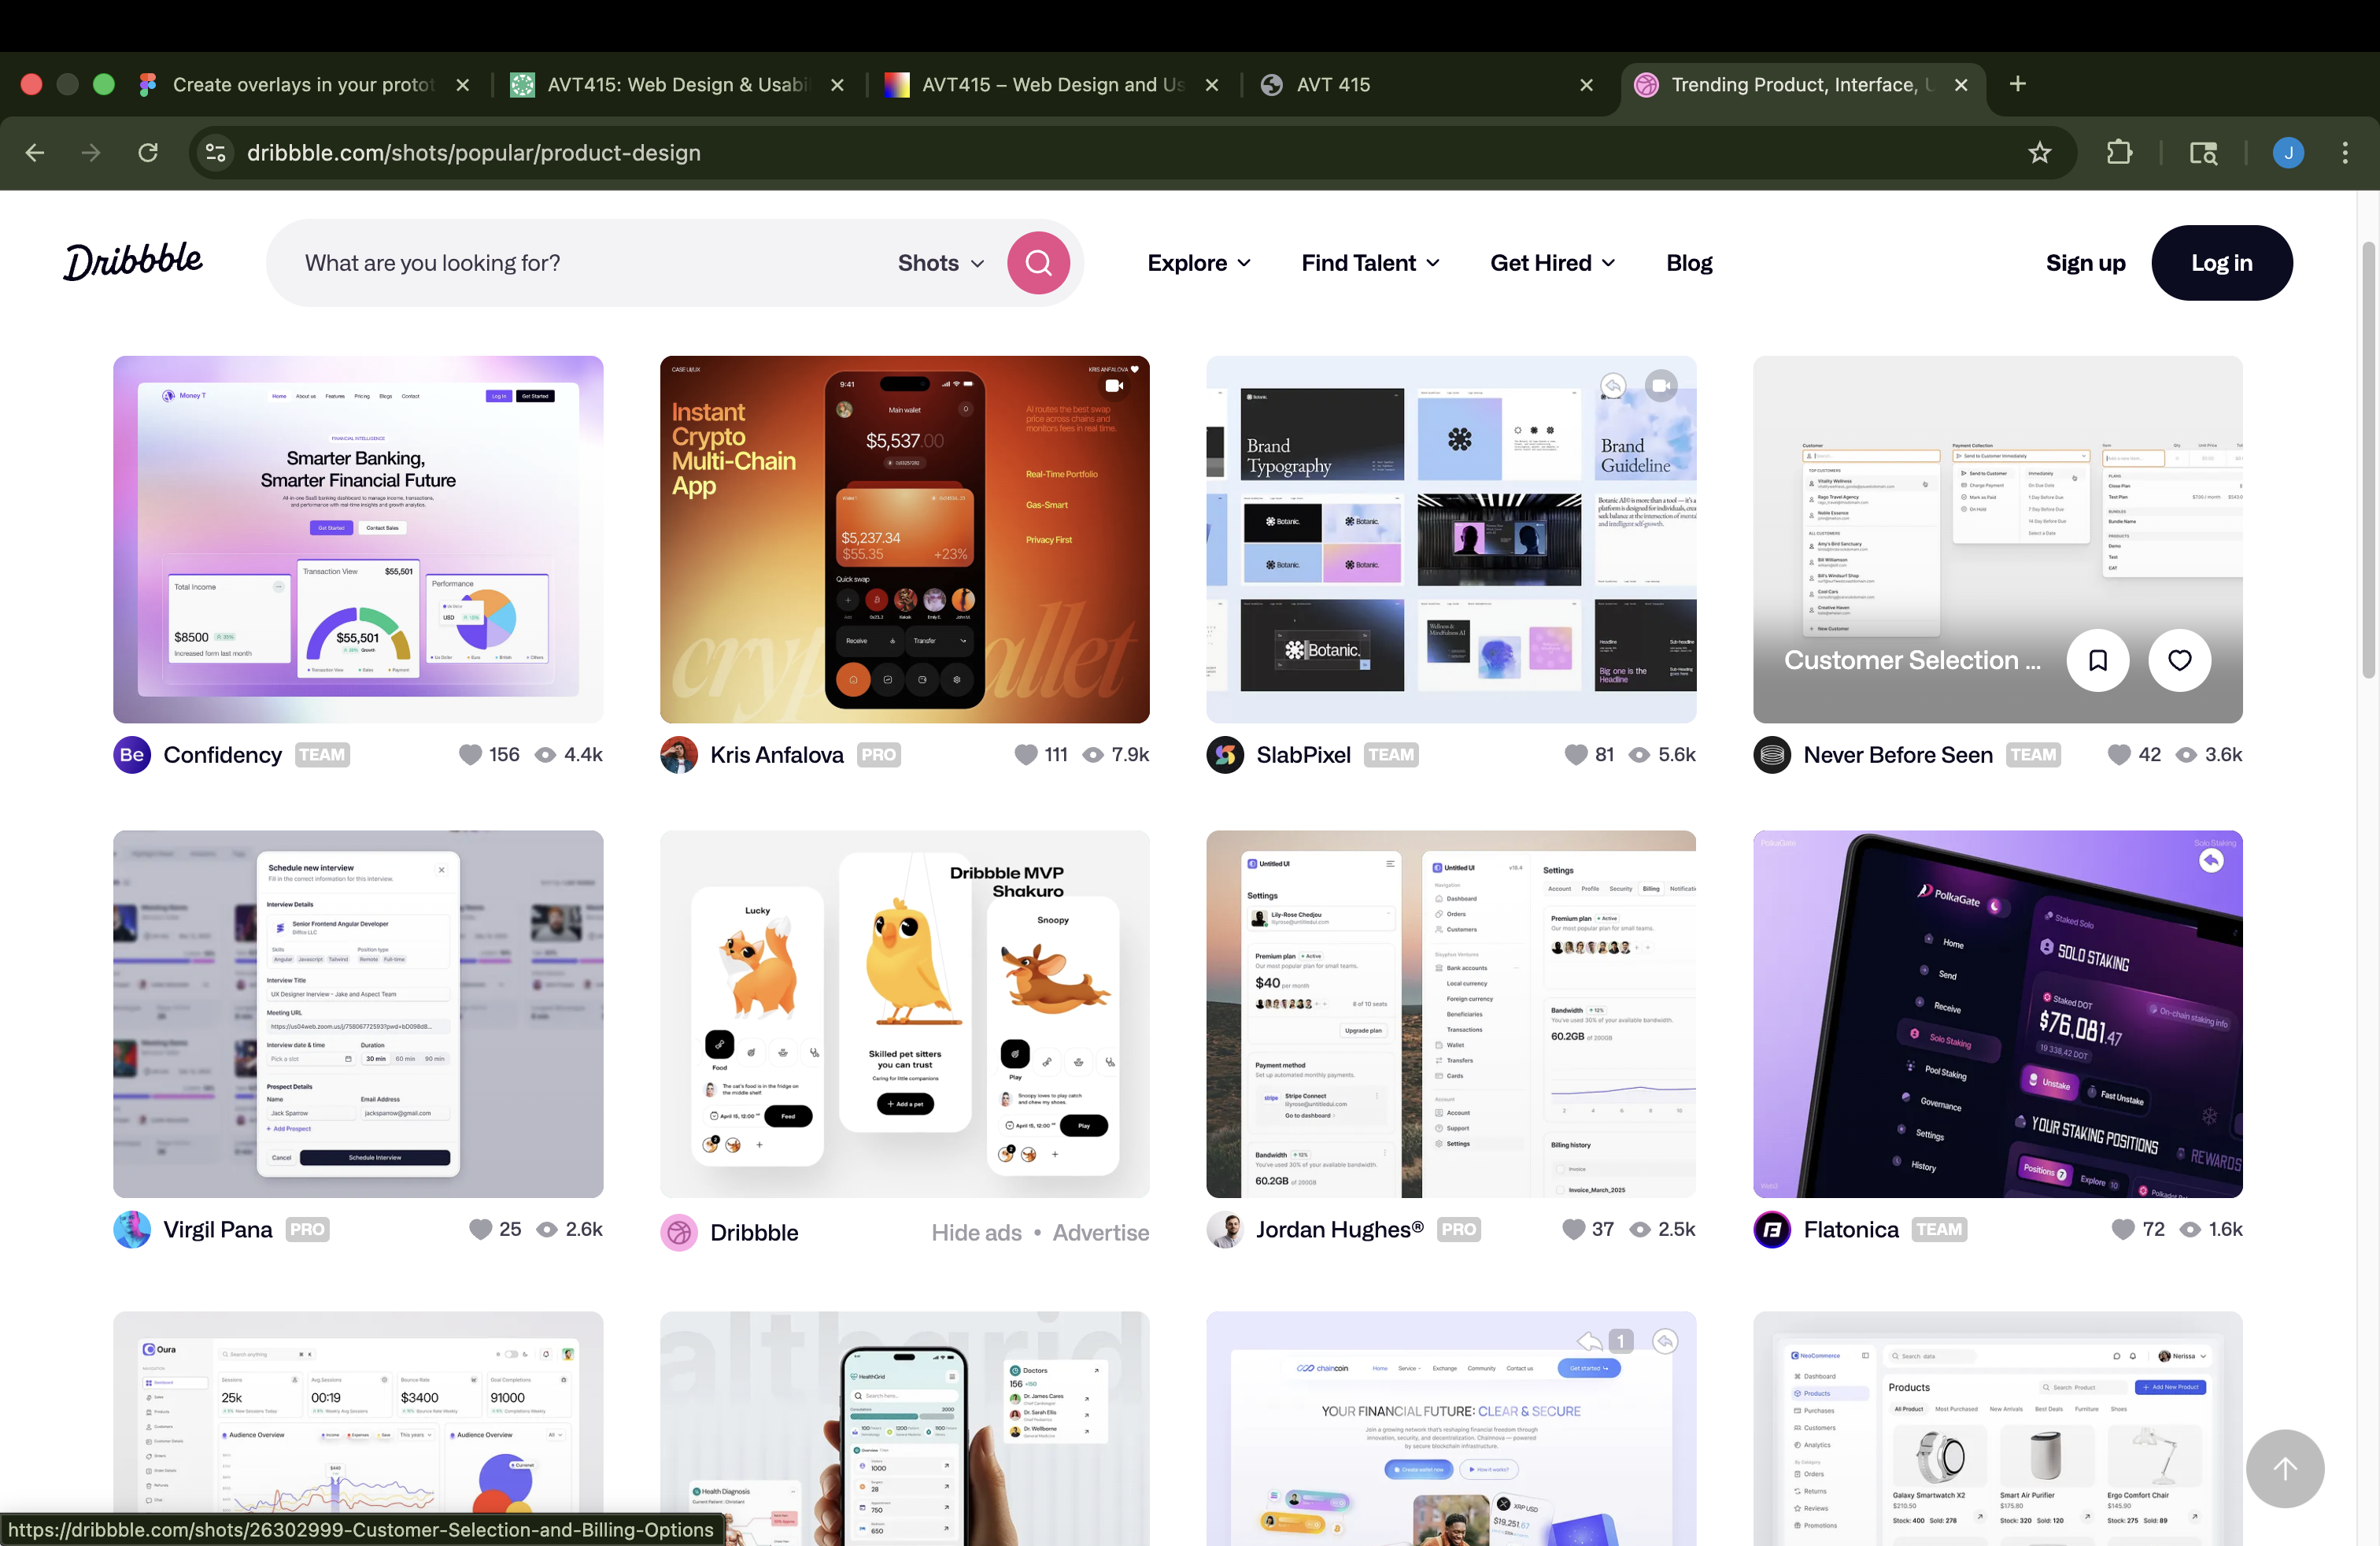This screenshot has width=2380, height=1546.
Task: Open the Chrome three-dot menu
Action: point(2344,153)
